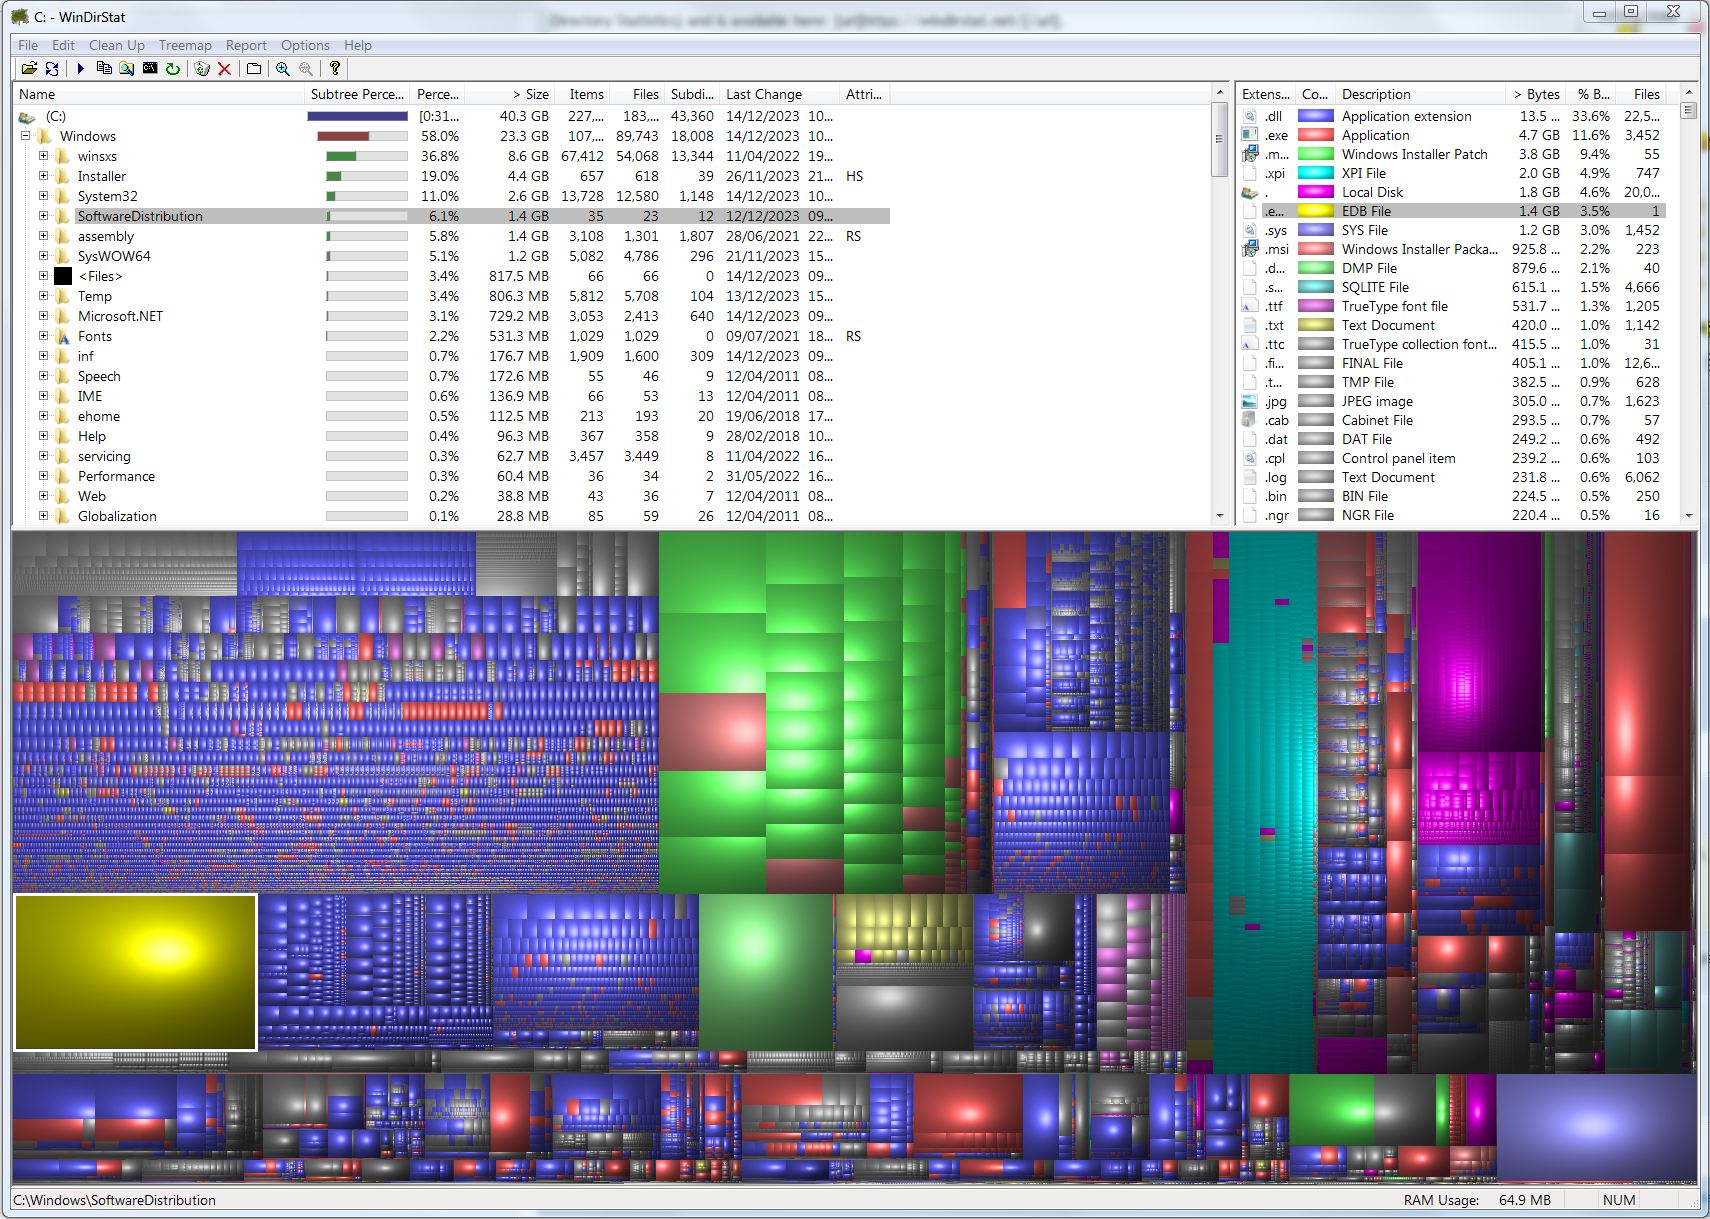The width and height of the screenshot is (1710, 1219).
Task: Open the Report menu
Action: (x=246, y=45)
